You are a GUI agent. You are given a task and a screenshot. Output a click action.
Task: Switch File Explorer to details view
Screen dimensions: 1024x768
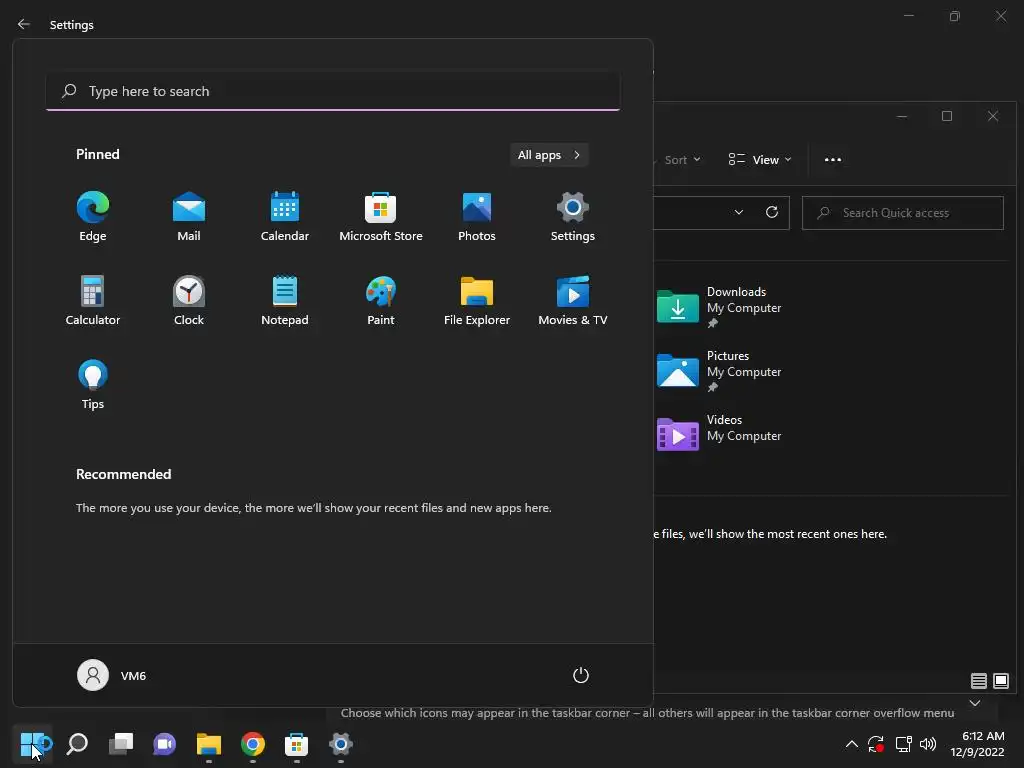[978, 681]
